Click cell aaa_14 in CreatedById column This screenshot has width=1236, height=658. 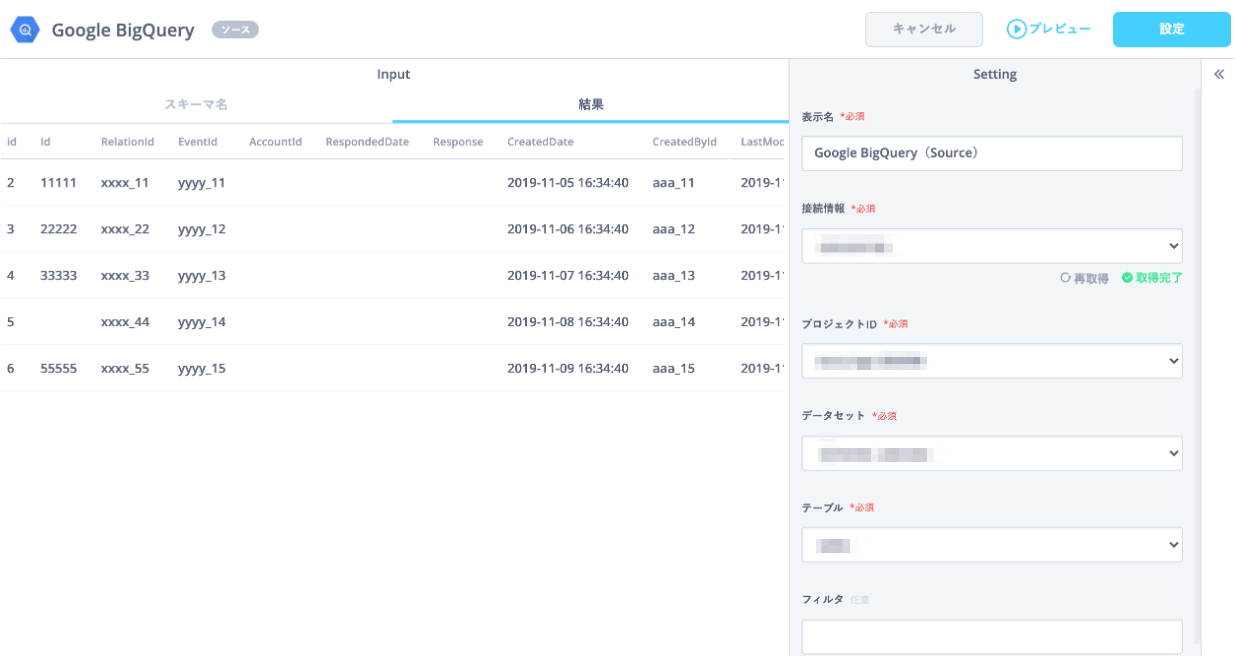pos(673,322)
